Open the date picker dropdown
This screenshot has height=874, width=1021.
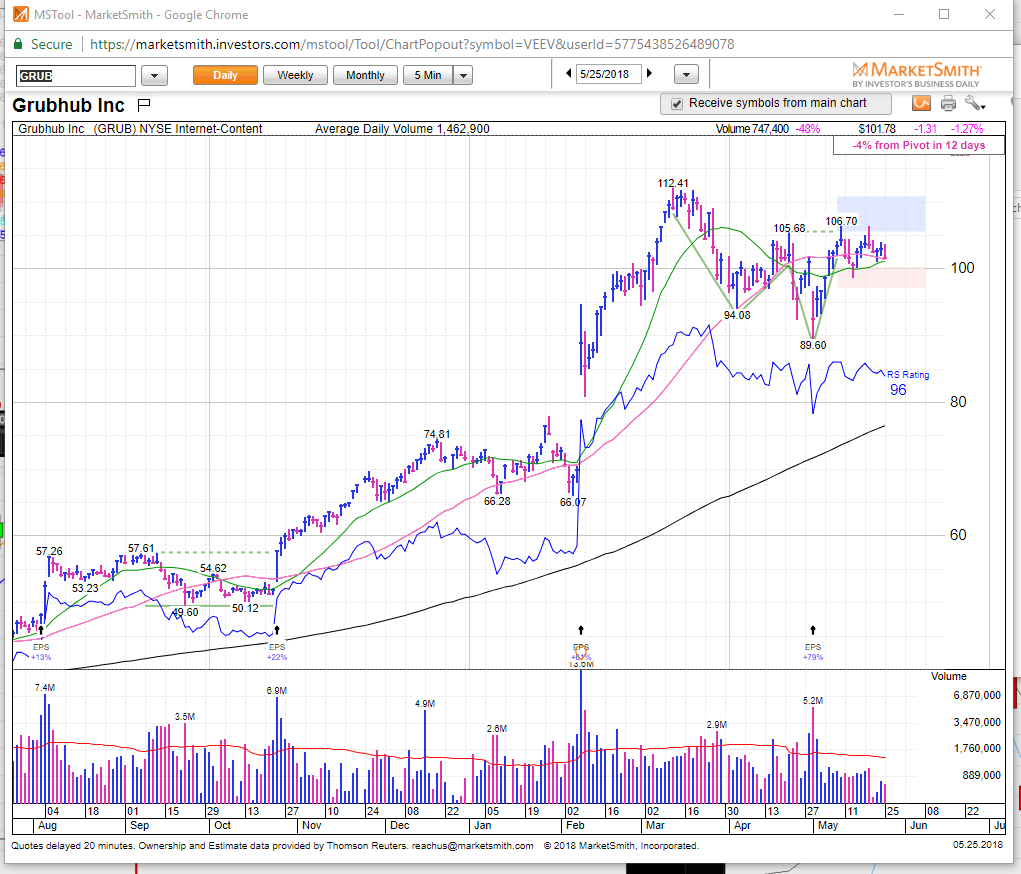[x=686, y=74]
